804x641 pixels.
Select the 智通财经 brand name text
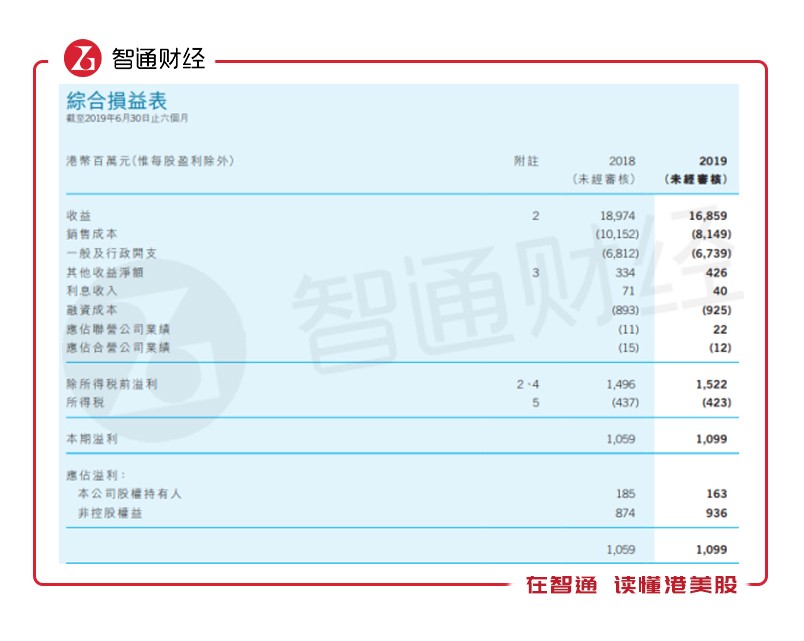pos(160,55)
